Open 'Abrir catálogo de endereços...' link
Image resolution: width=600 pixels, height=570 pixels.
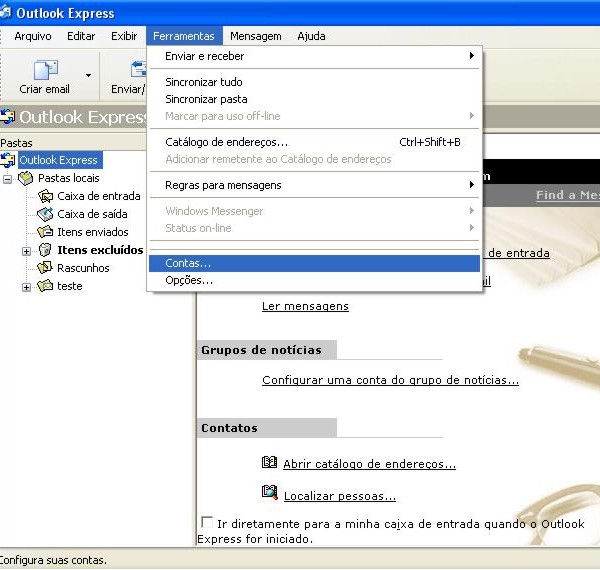tap(369, 464)
